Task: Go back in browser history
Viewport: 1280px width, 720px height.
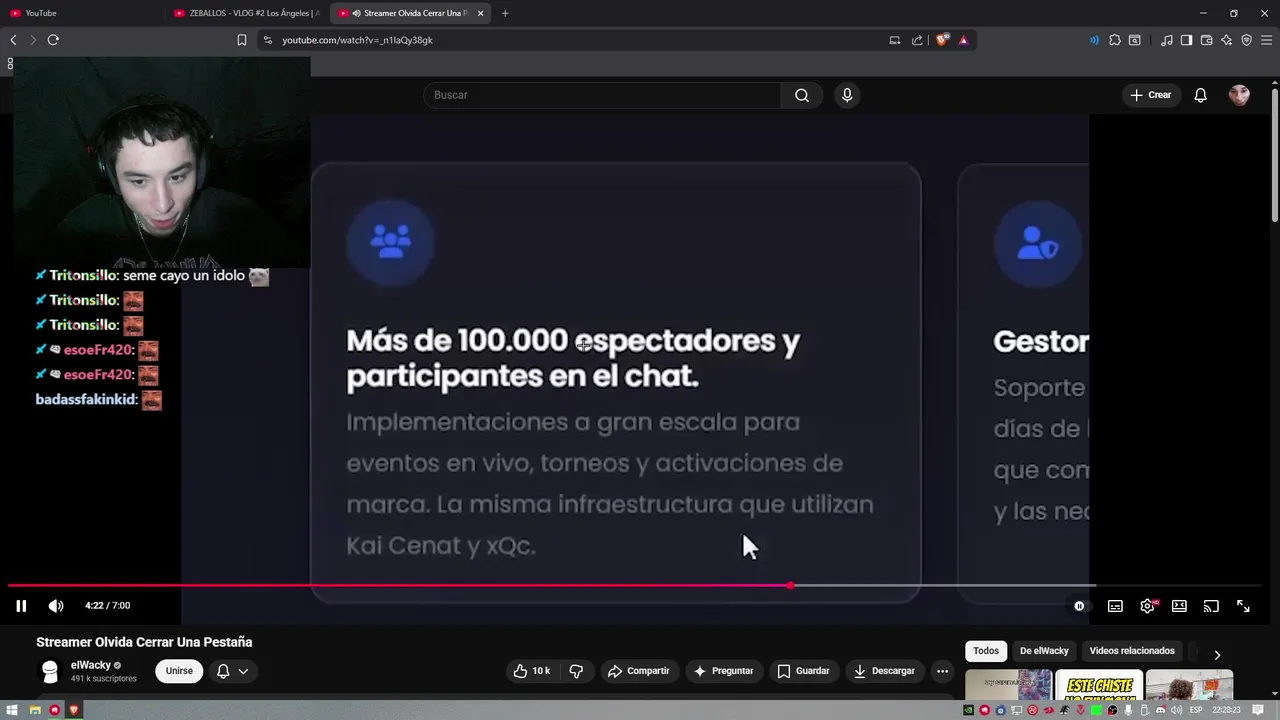Action: (13, 40)
